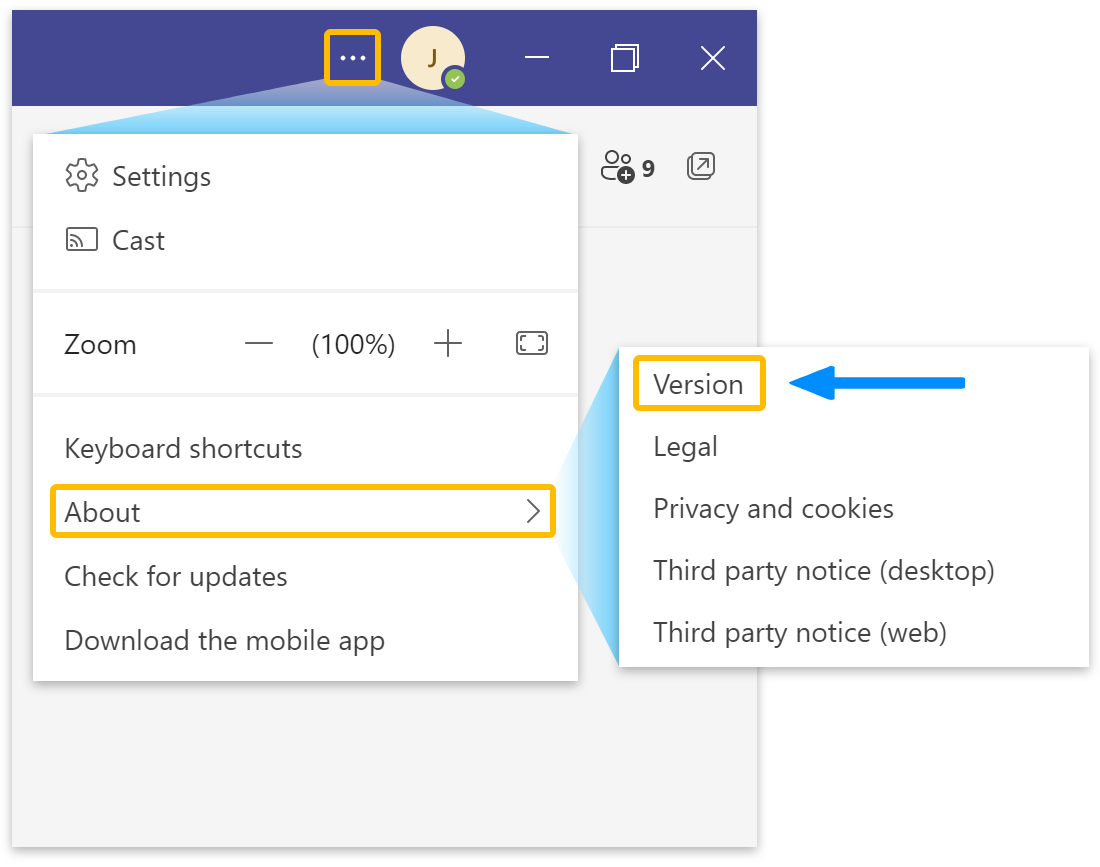
Task: Expand the Version submenu item
Action: 698,383
